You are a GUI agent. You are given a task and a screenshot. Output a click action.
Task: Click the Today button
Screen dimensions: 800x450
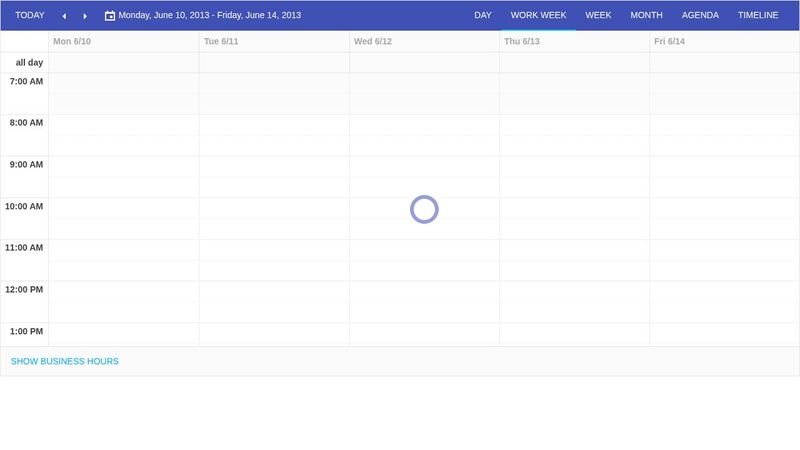[30, 15]
